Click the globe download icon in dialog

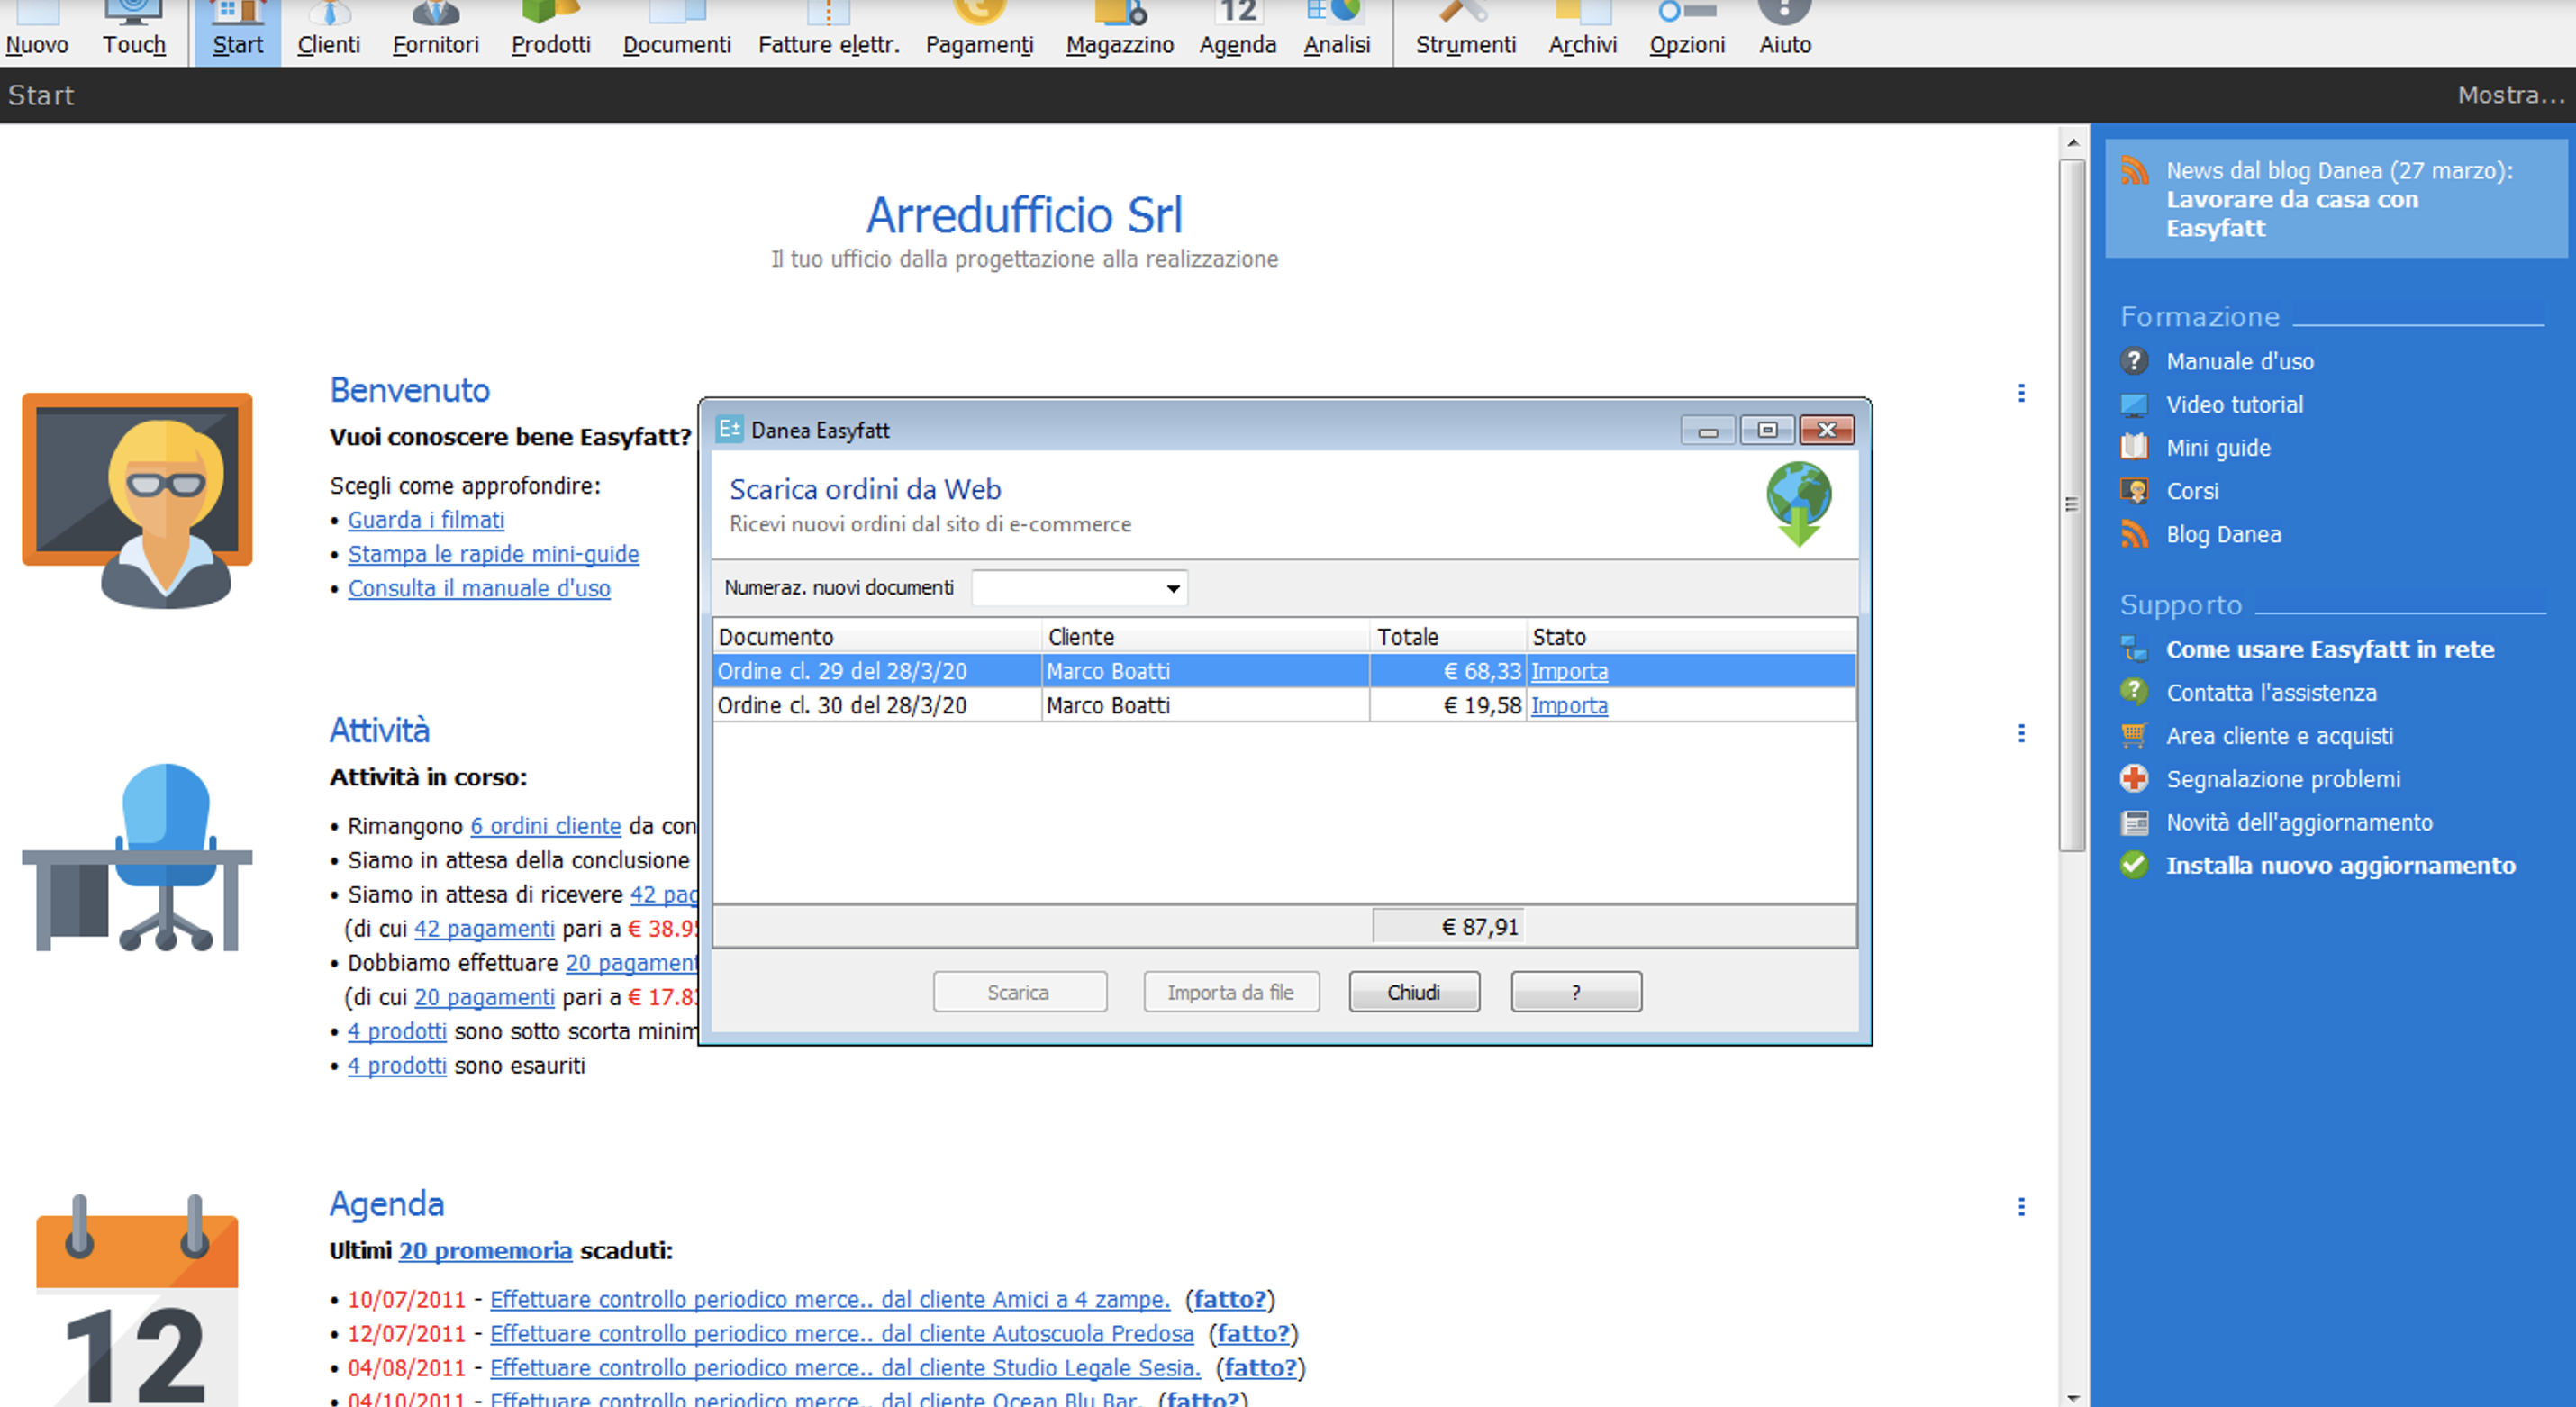tap(1798, 504)
